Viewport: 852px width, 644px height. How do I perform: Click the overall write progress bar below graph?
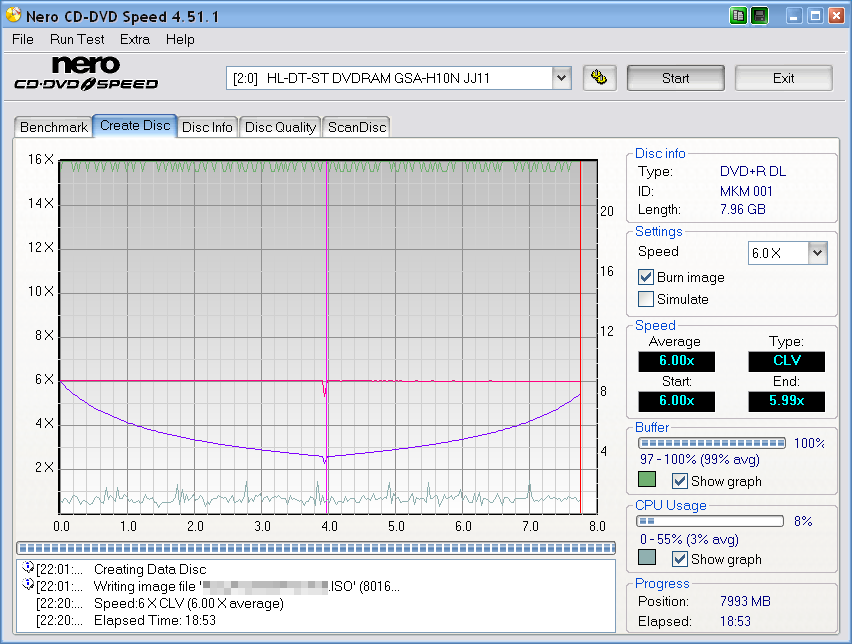(x=316, y=548)
